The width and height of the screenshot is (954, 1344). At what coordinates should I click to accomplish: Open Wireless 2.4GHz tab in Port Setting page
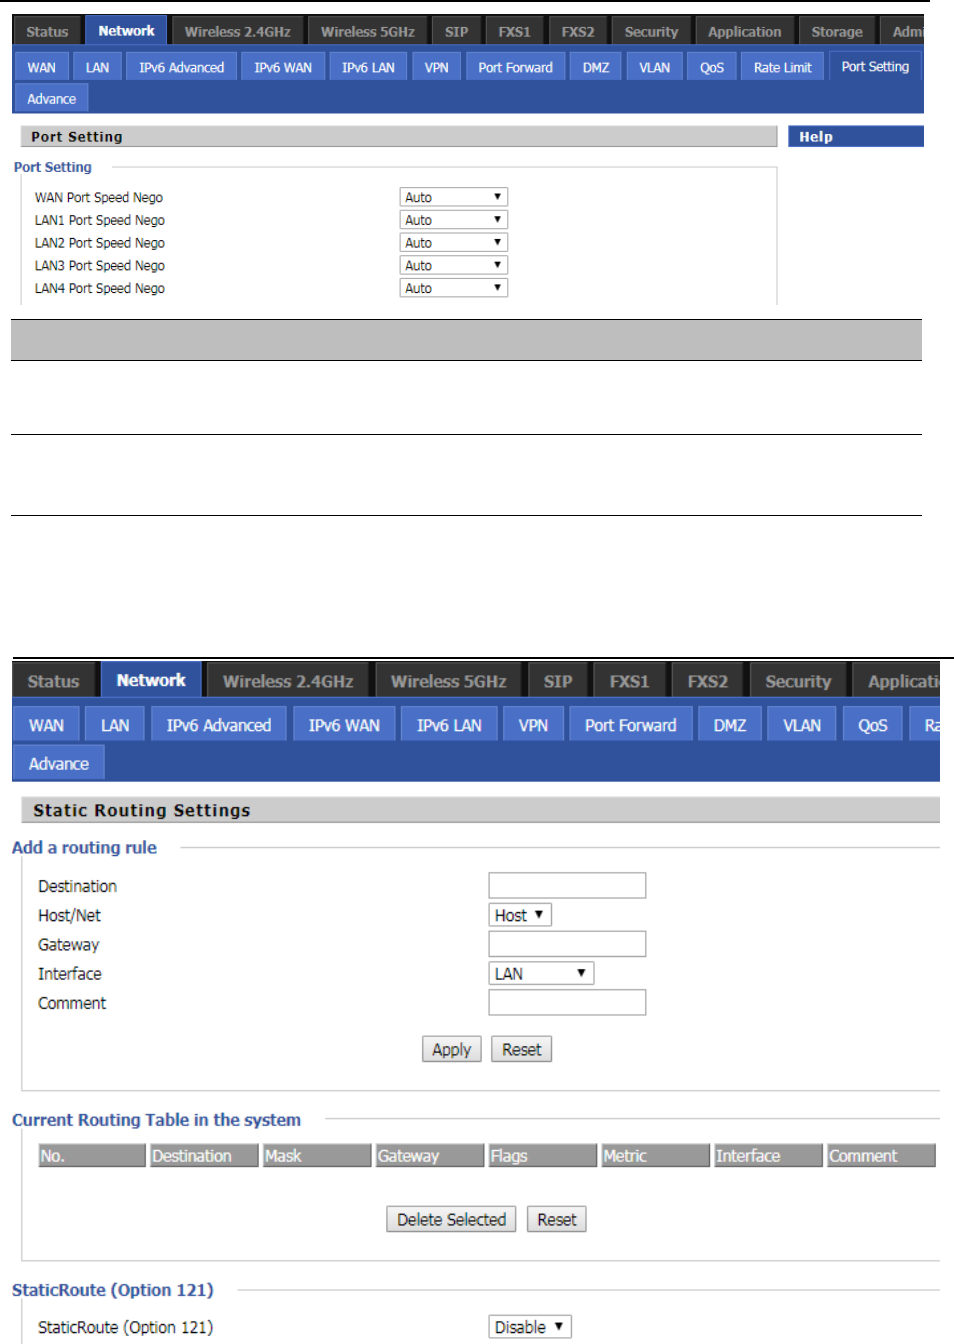click(237, 31)
